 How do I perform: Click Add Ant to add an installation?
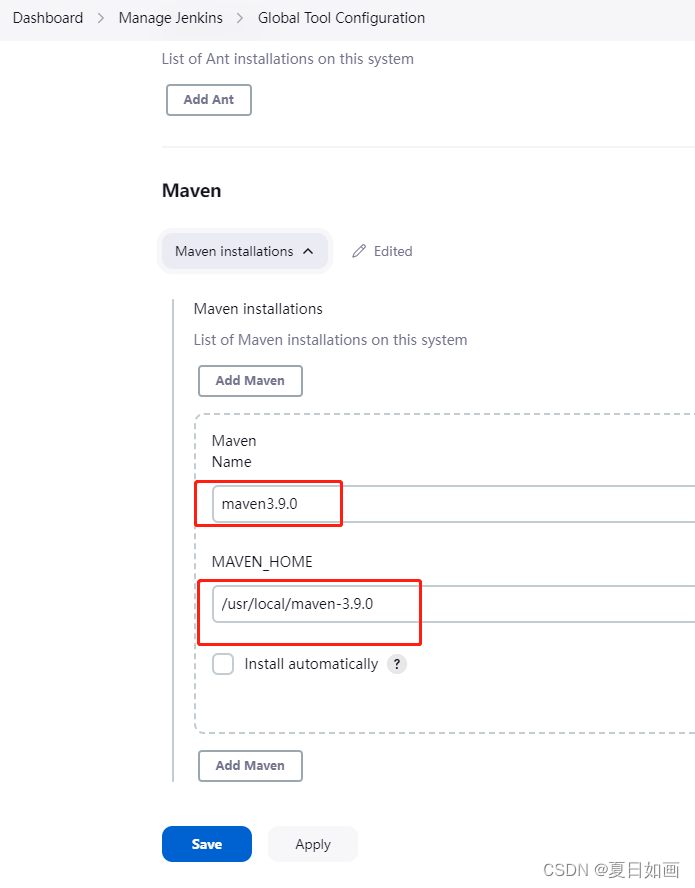(208, 99)
